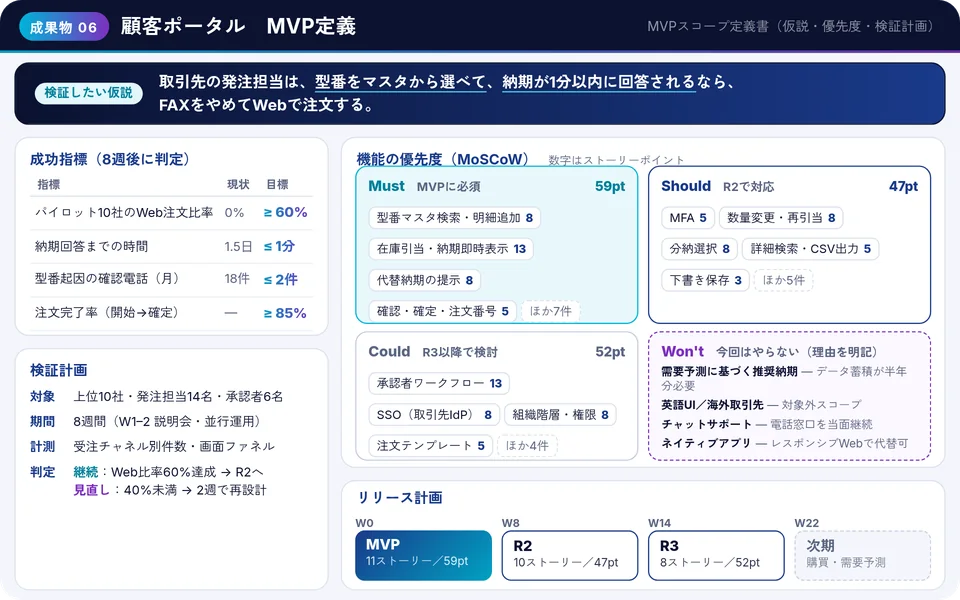The width and height of the screenshot is (960, 600).
Task: Select the MFA chip
Action: tap(688, 218)
